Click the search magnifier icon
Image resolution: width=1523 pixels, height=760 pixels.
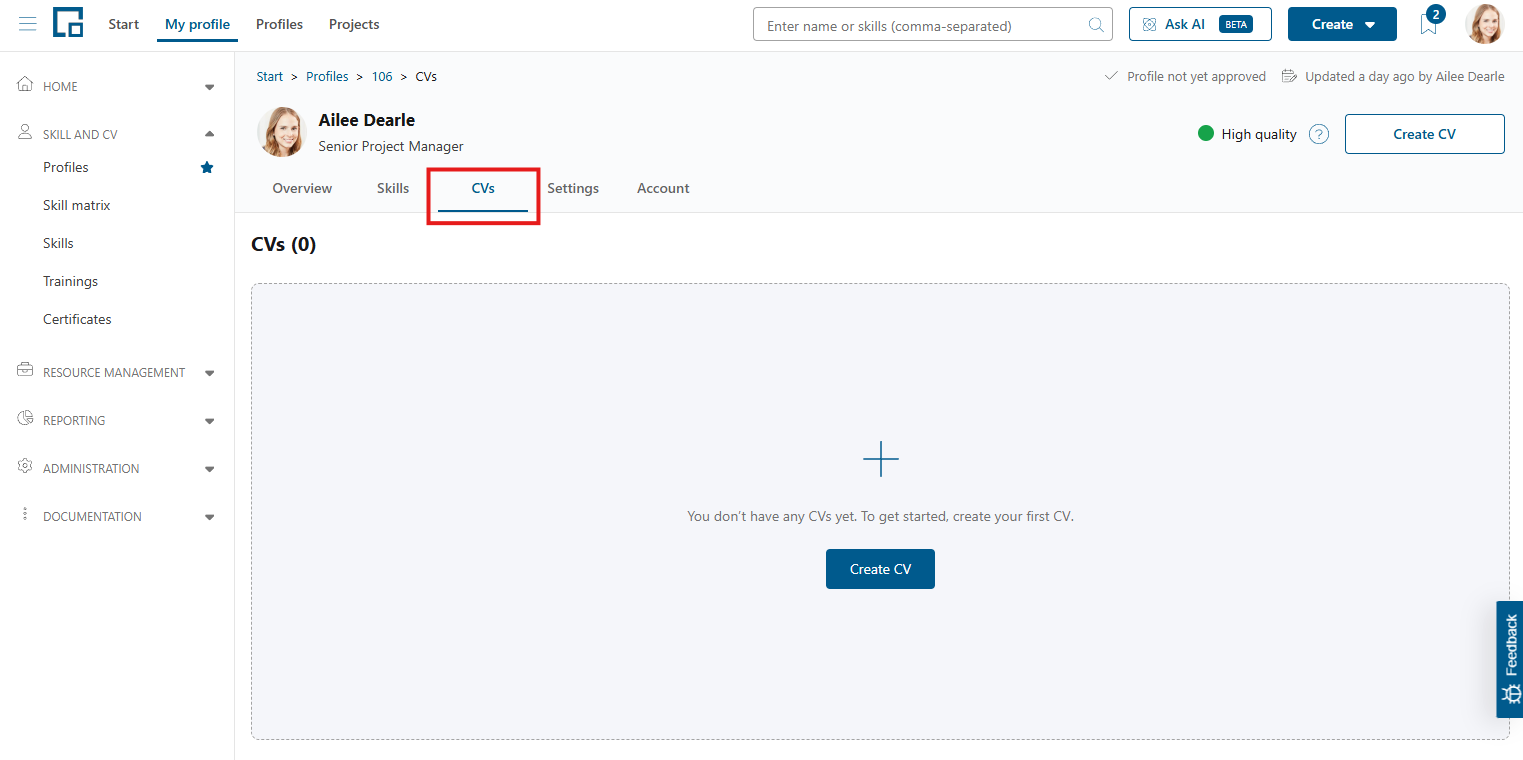pos(1096,25)
